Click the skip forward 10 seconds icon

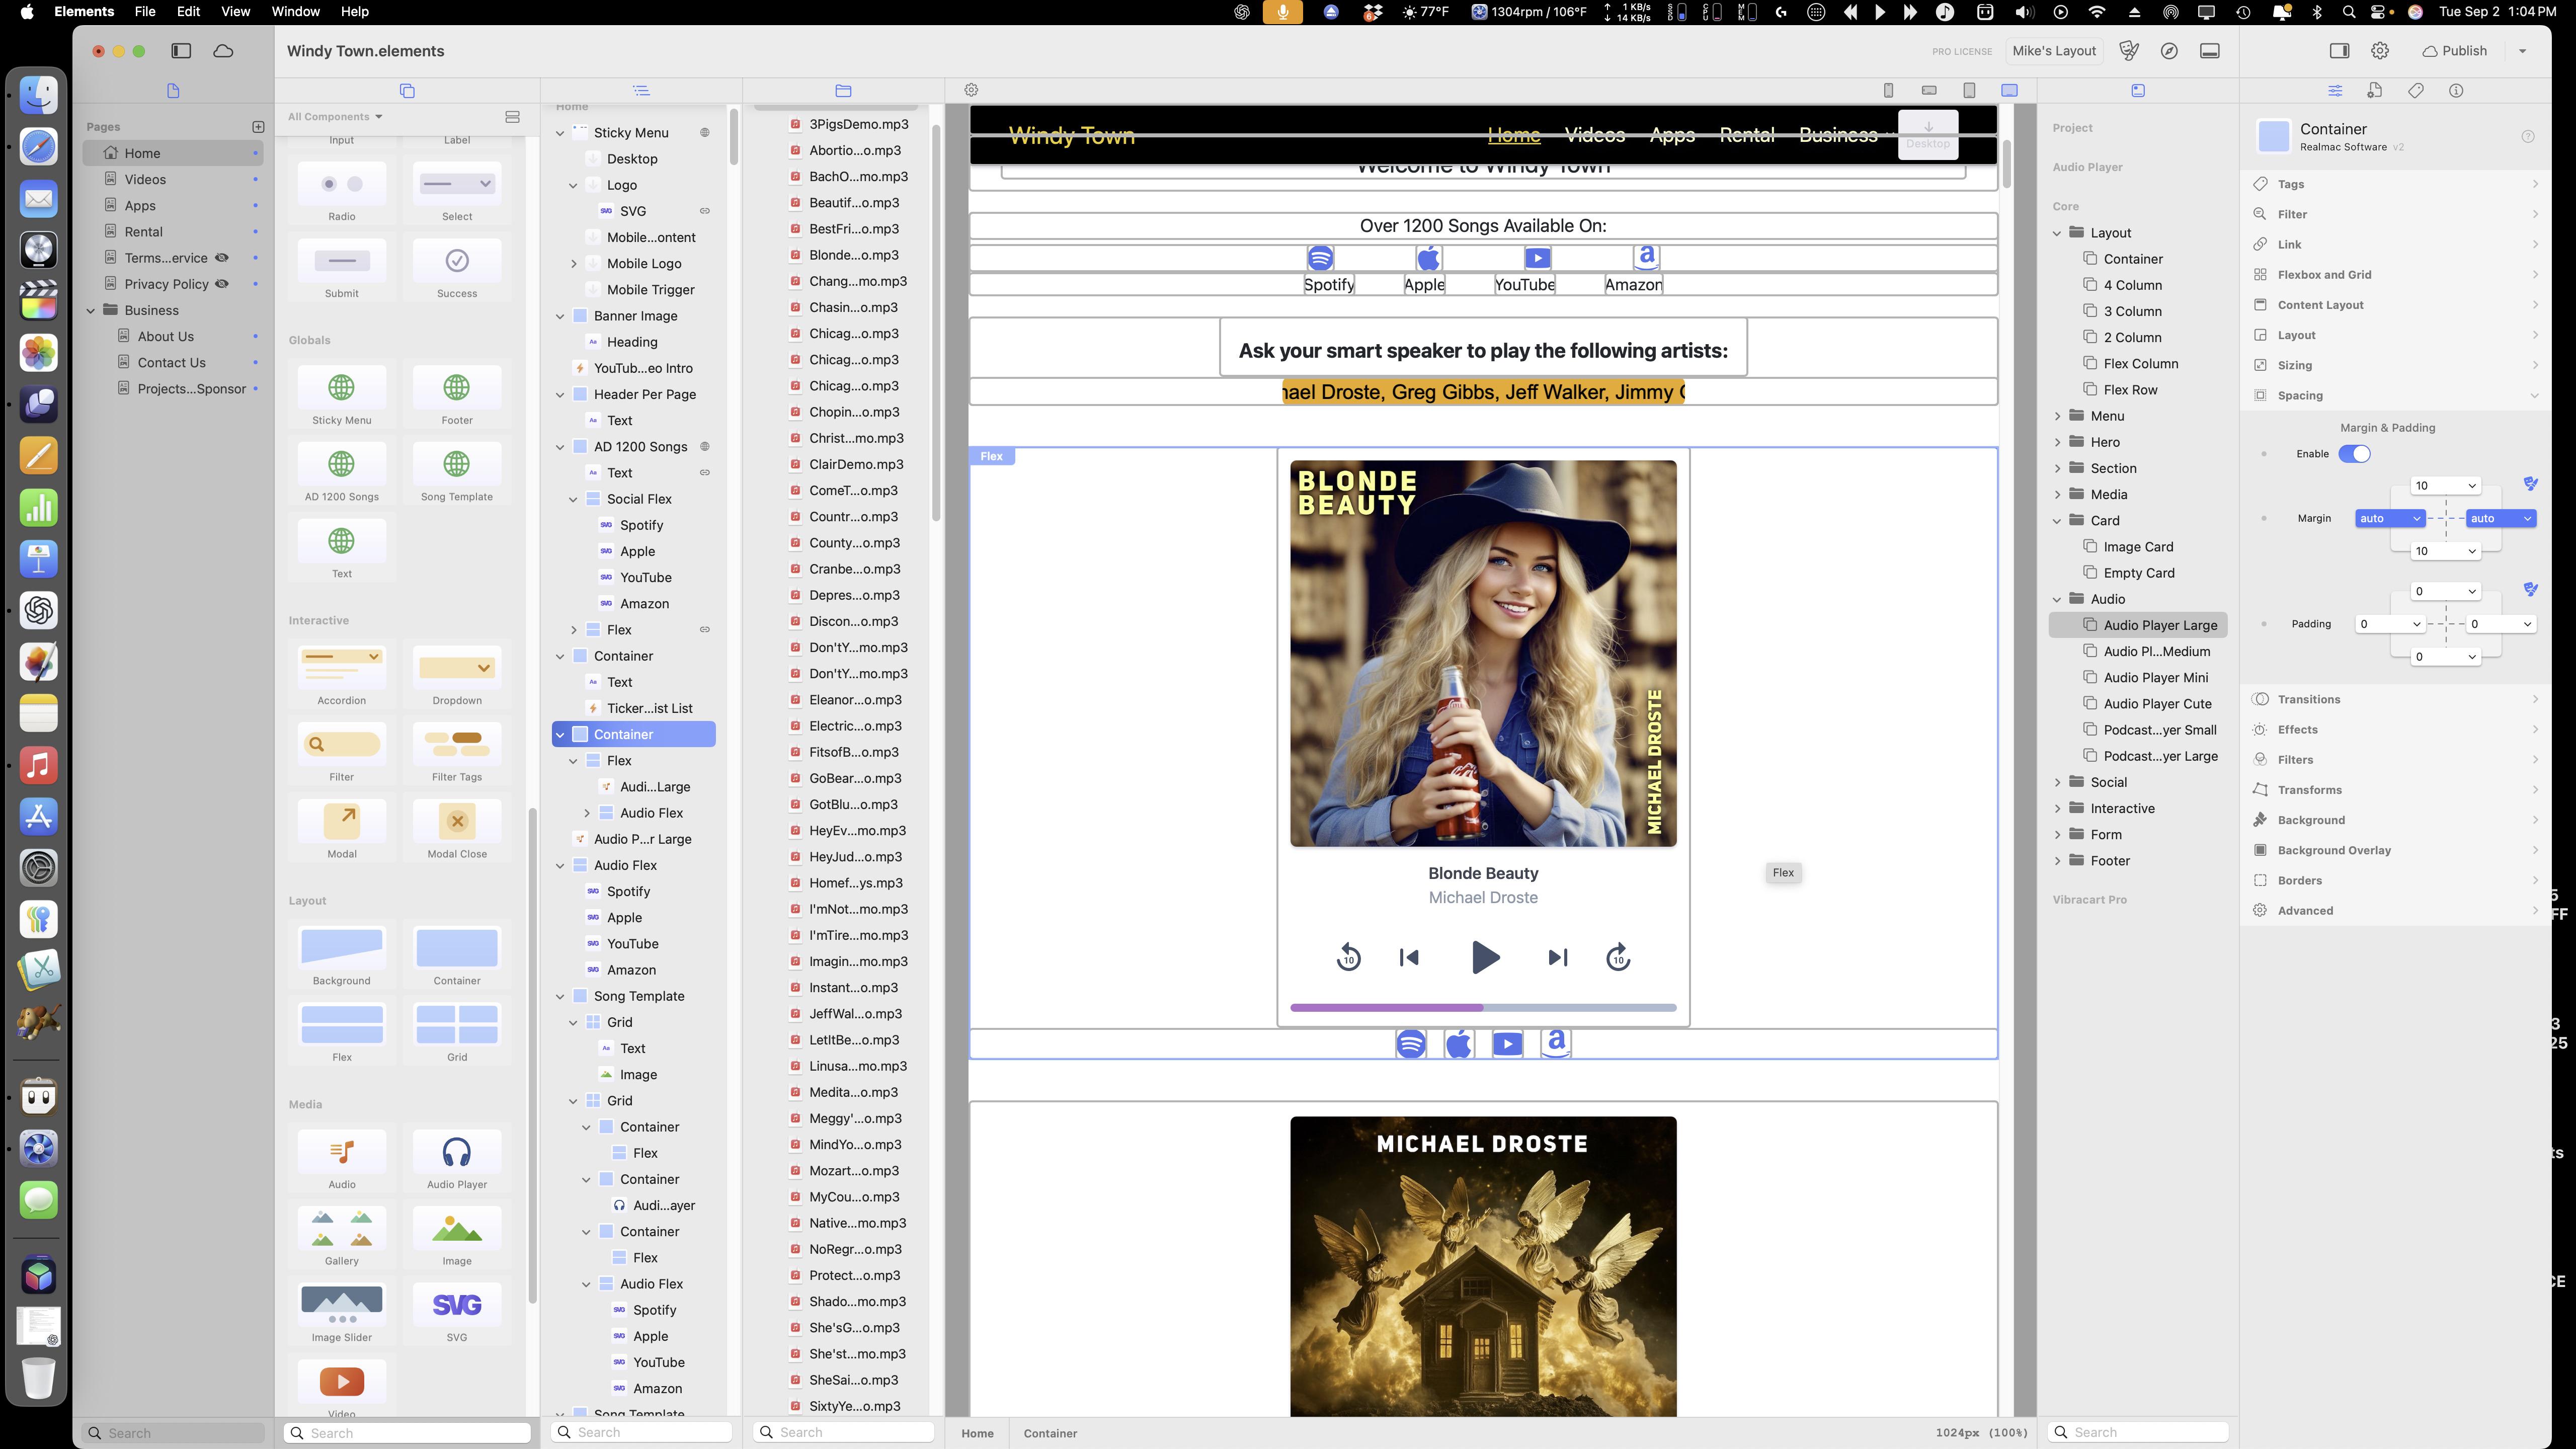pos(1618,958)
